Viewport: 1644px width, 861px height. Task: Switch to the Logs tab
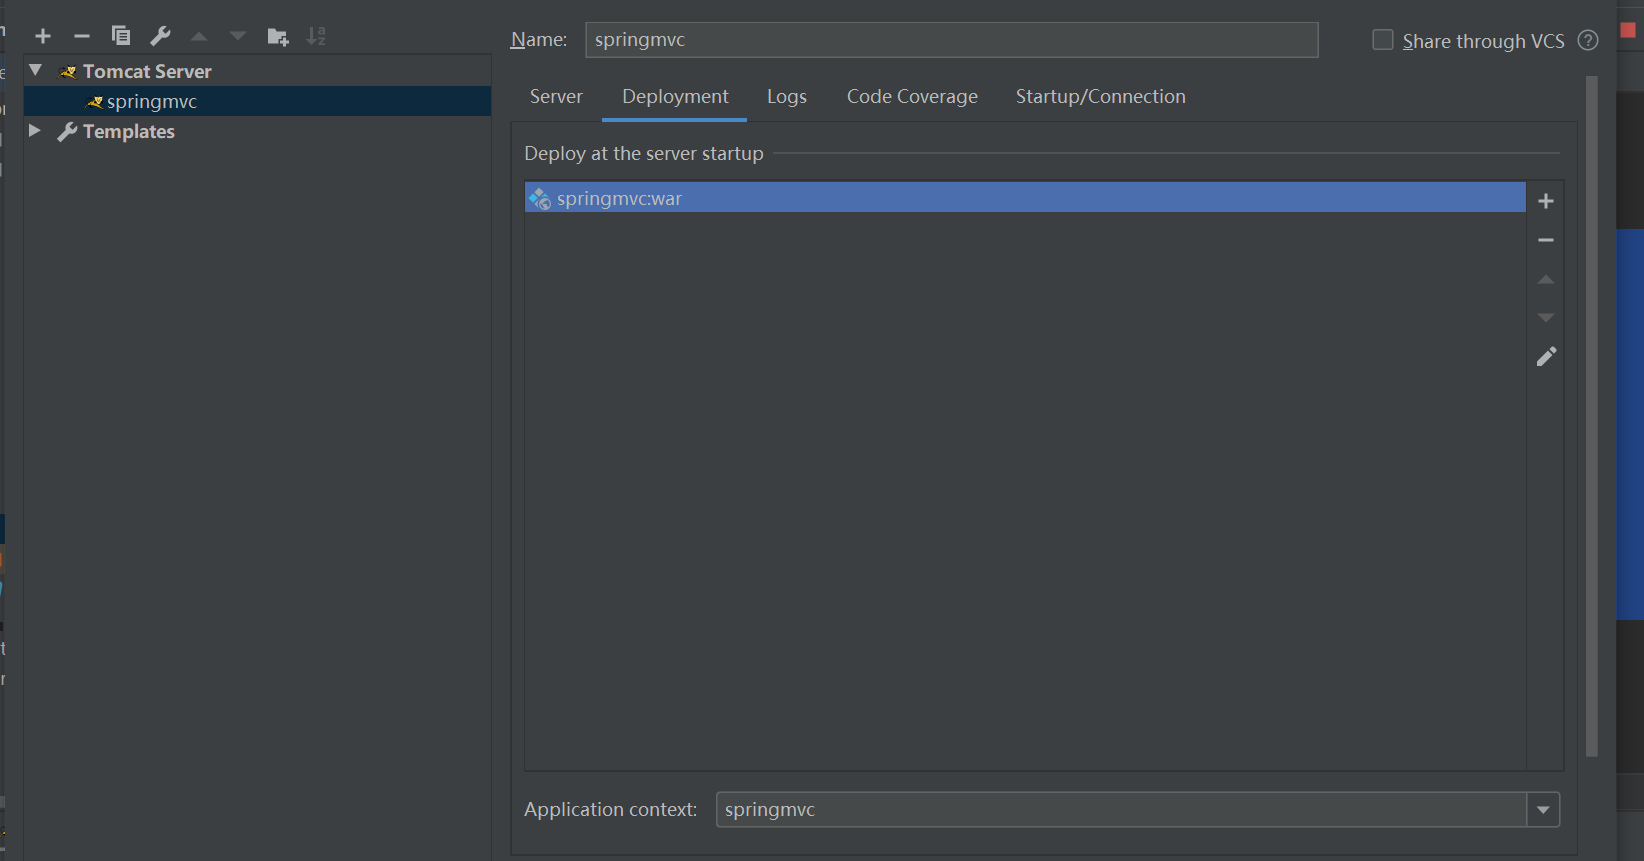[787, 97]
